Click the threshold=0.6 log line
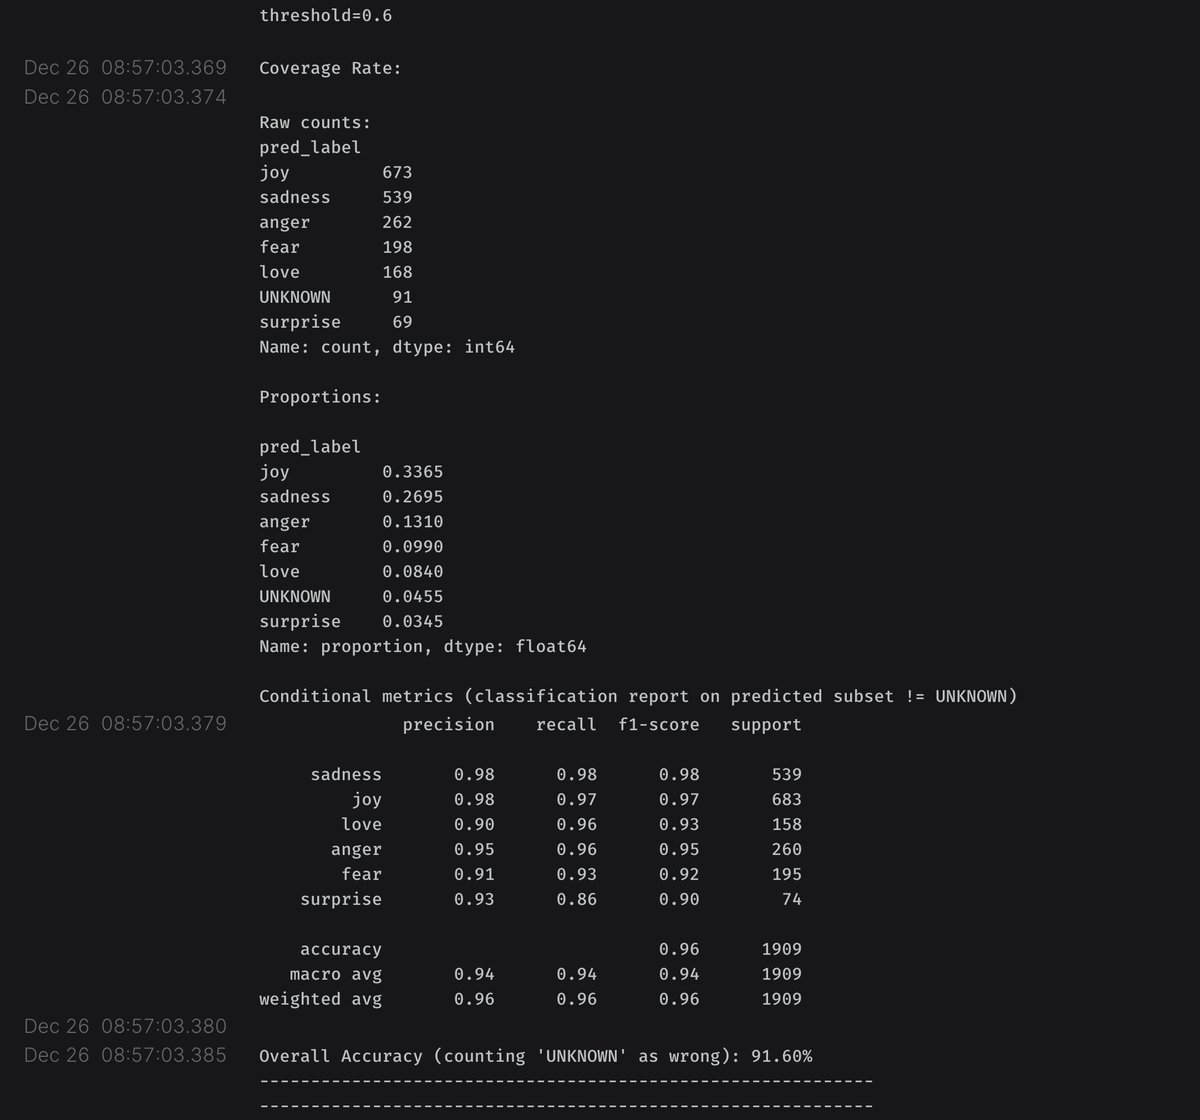 click(x=319, y=16)
